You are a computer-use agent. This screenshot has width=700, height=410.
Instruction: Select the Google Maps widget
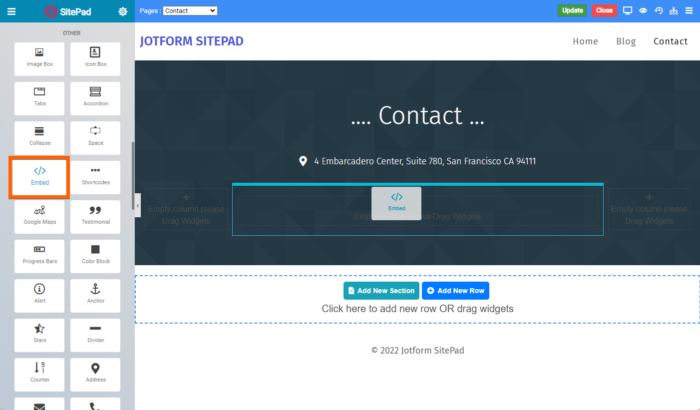coord(39,217)
